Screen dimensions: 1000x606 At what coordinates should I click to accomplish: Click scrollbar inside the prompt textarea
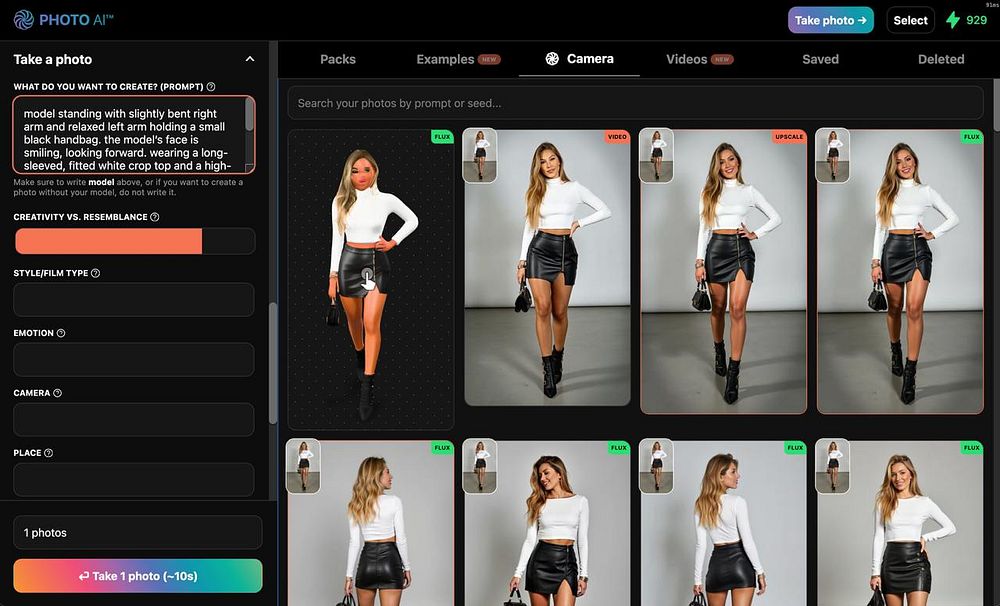pyautogui.click(x=249, y=116)
